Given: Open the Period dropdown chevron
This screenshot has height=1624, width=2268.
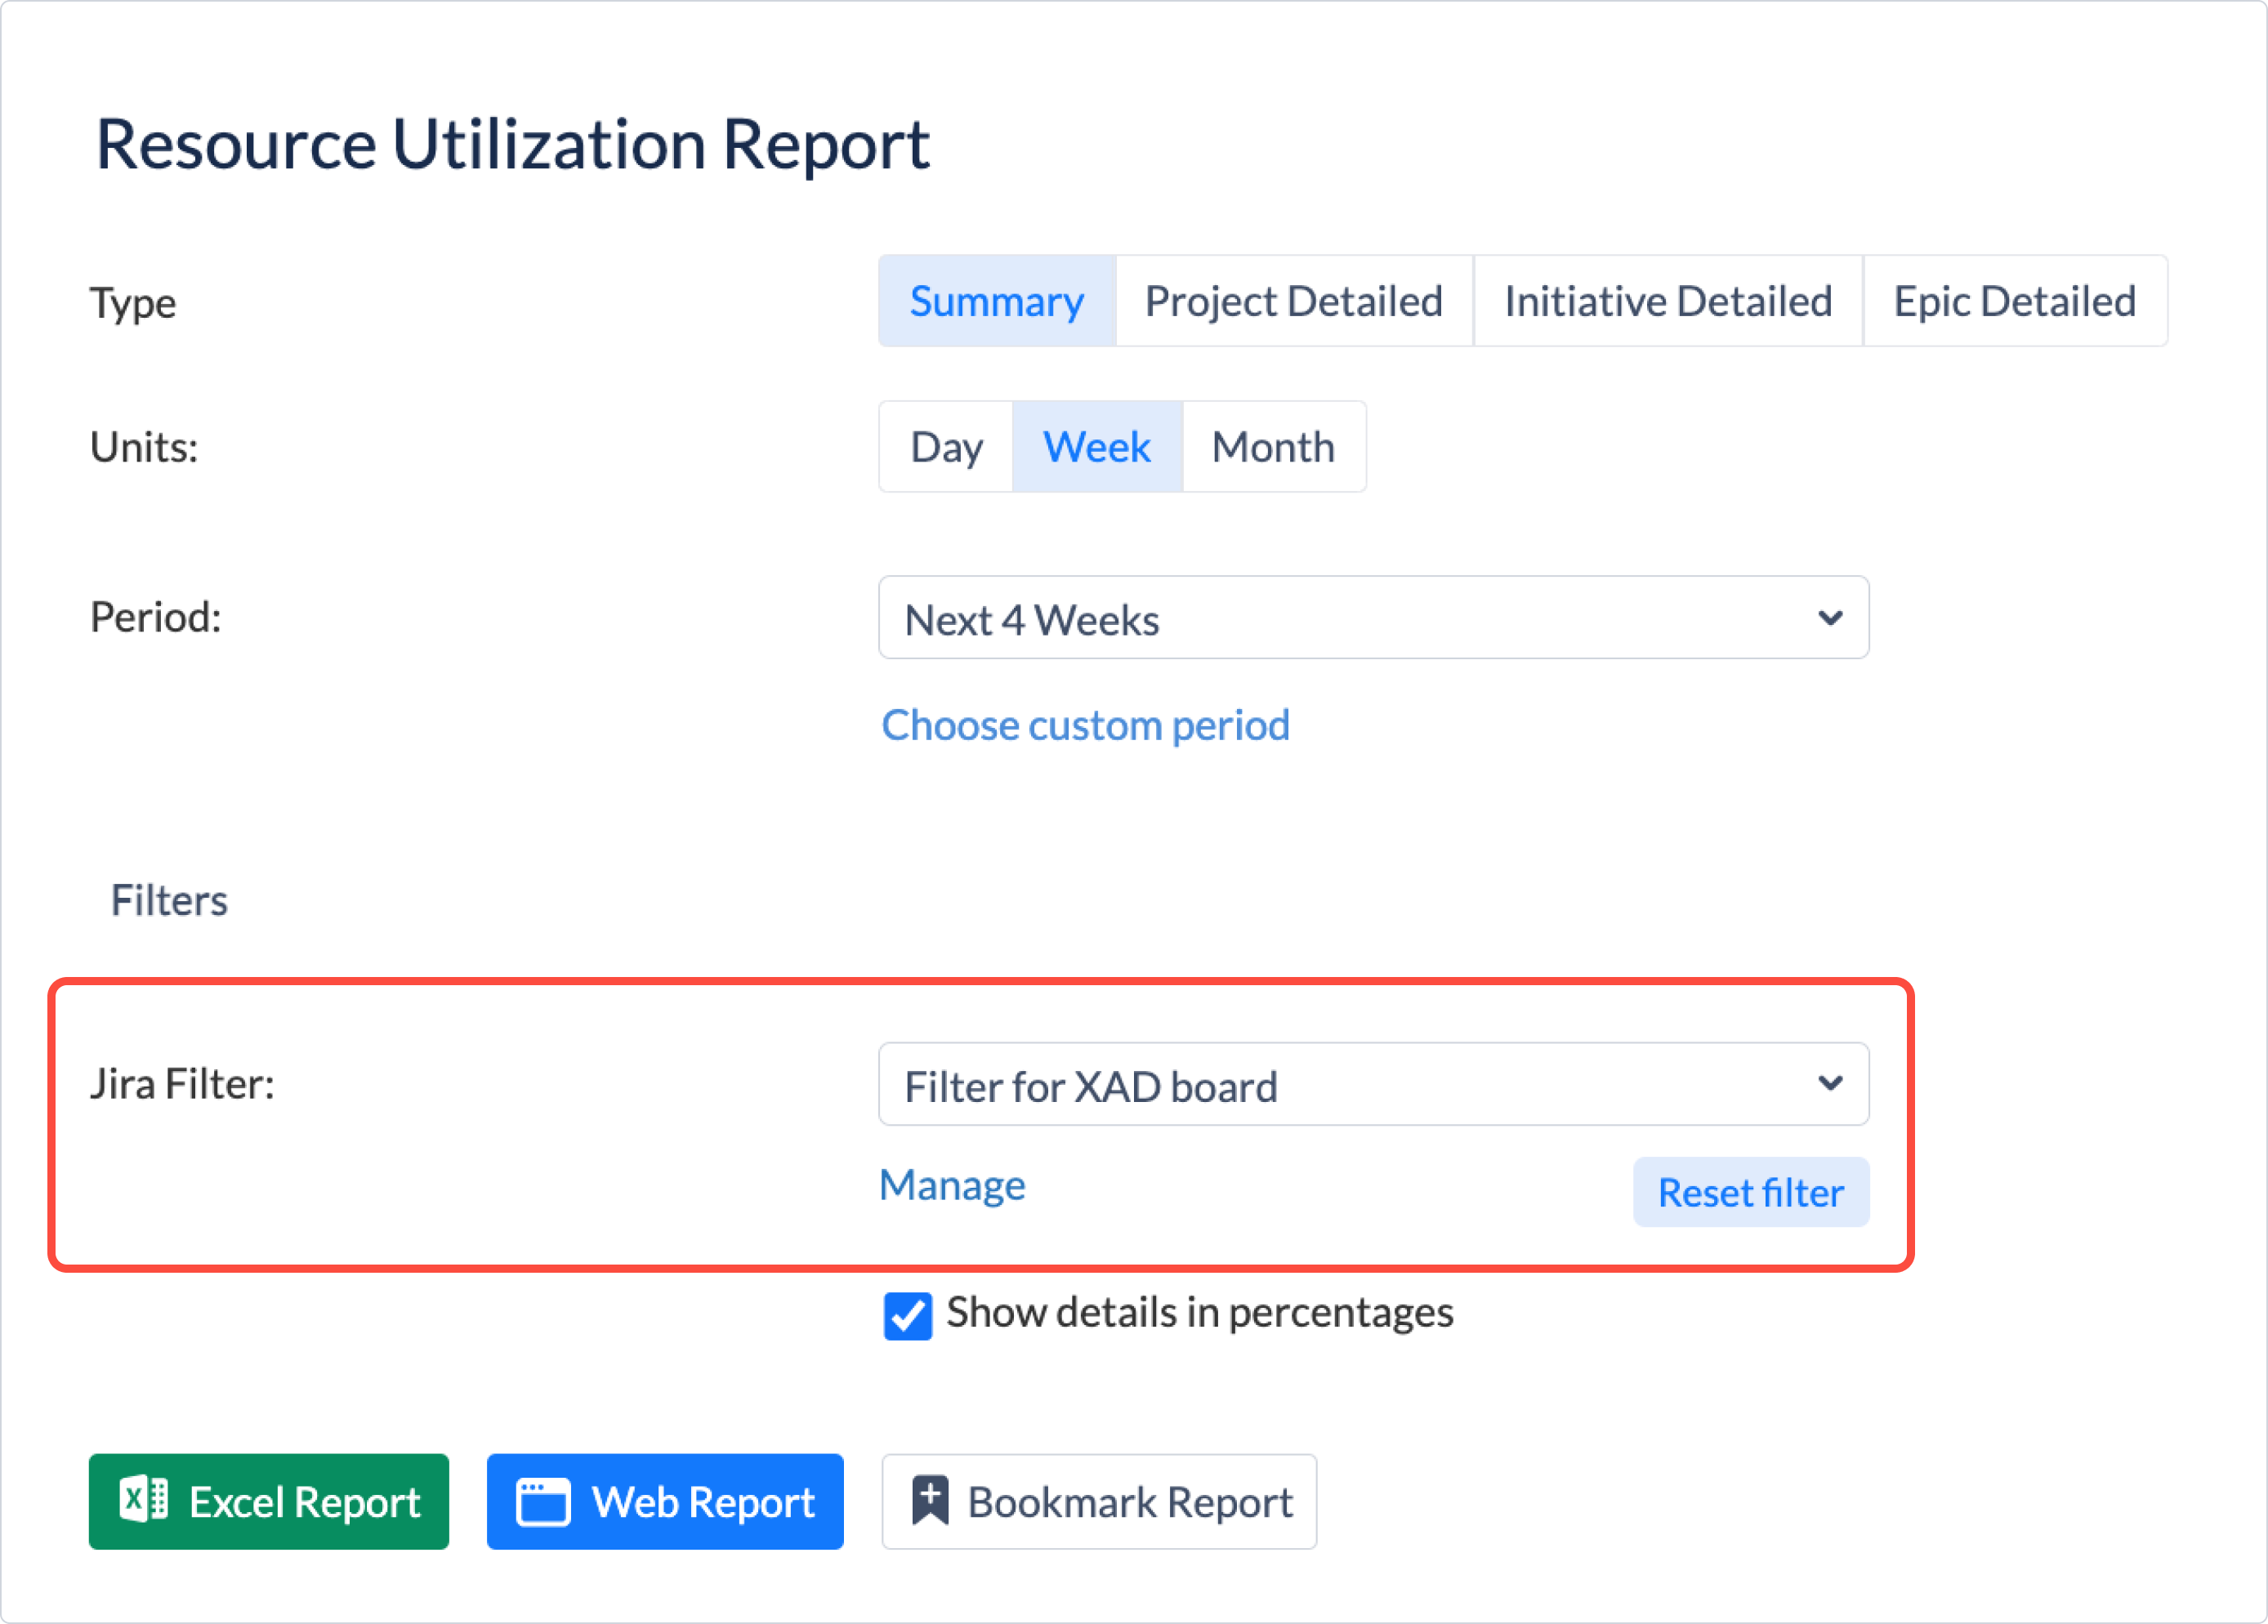Looking at the screenshot, I should [x=1830, y=618].
